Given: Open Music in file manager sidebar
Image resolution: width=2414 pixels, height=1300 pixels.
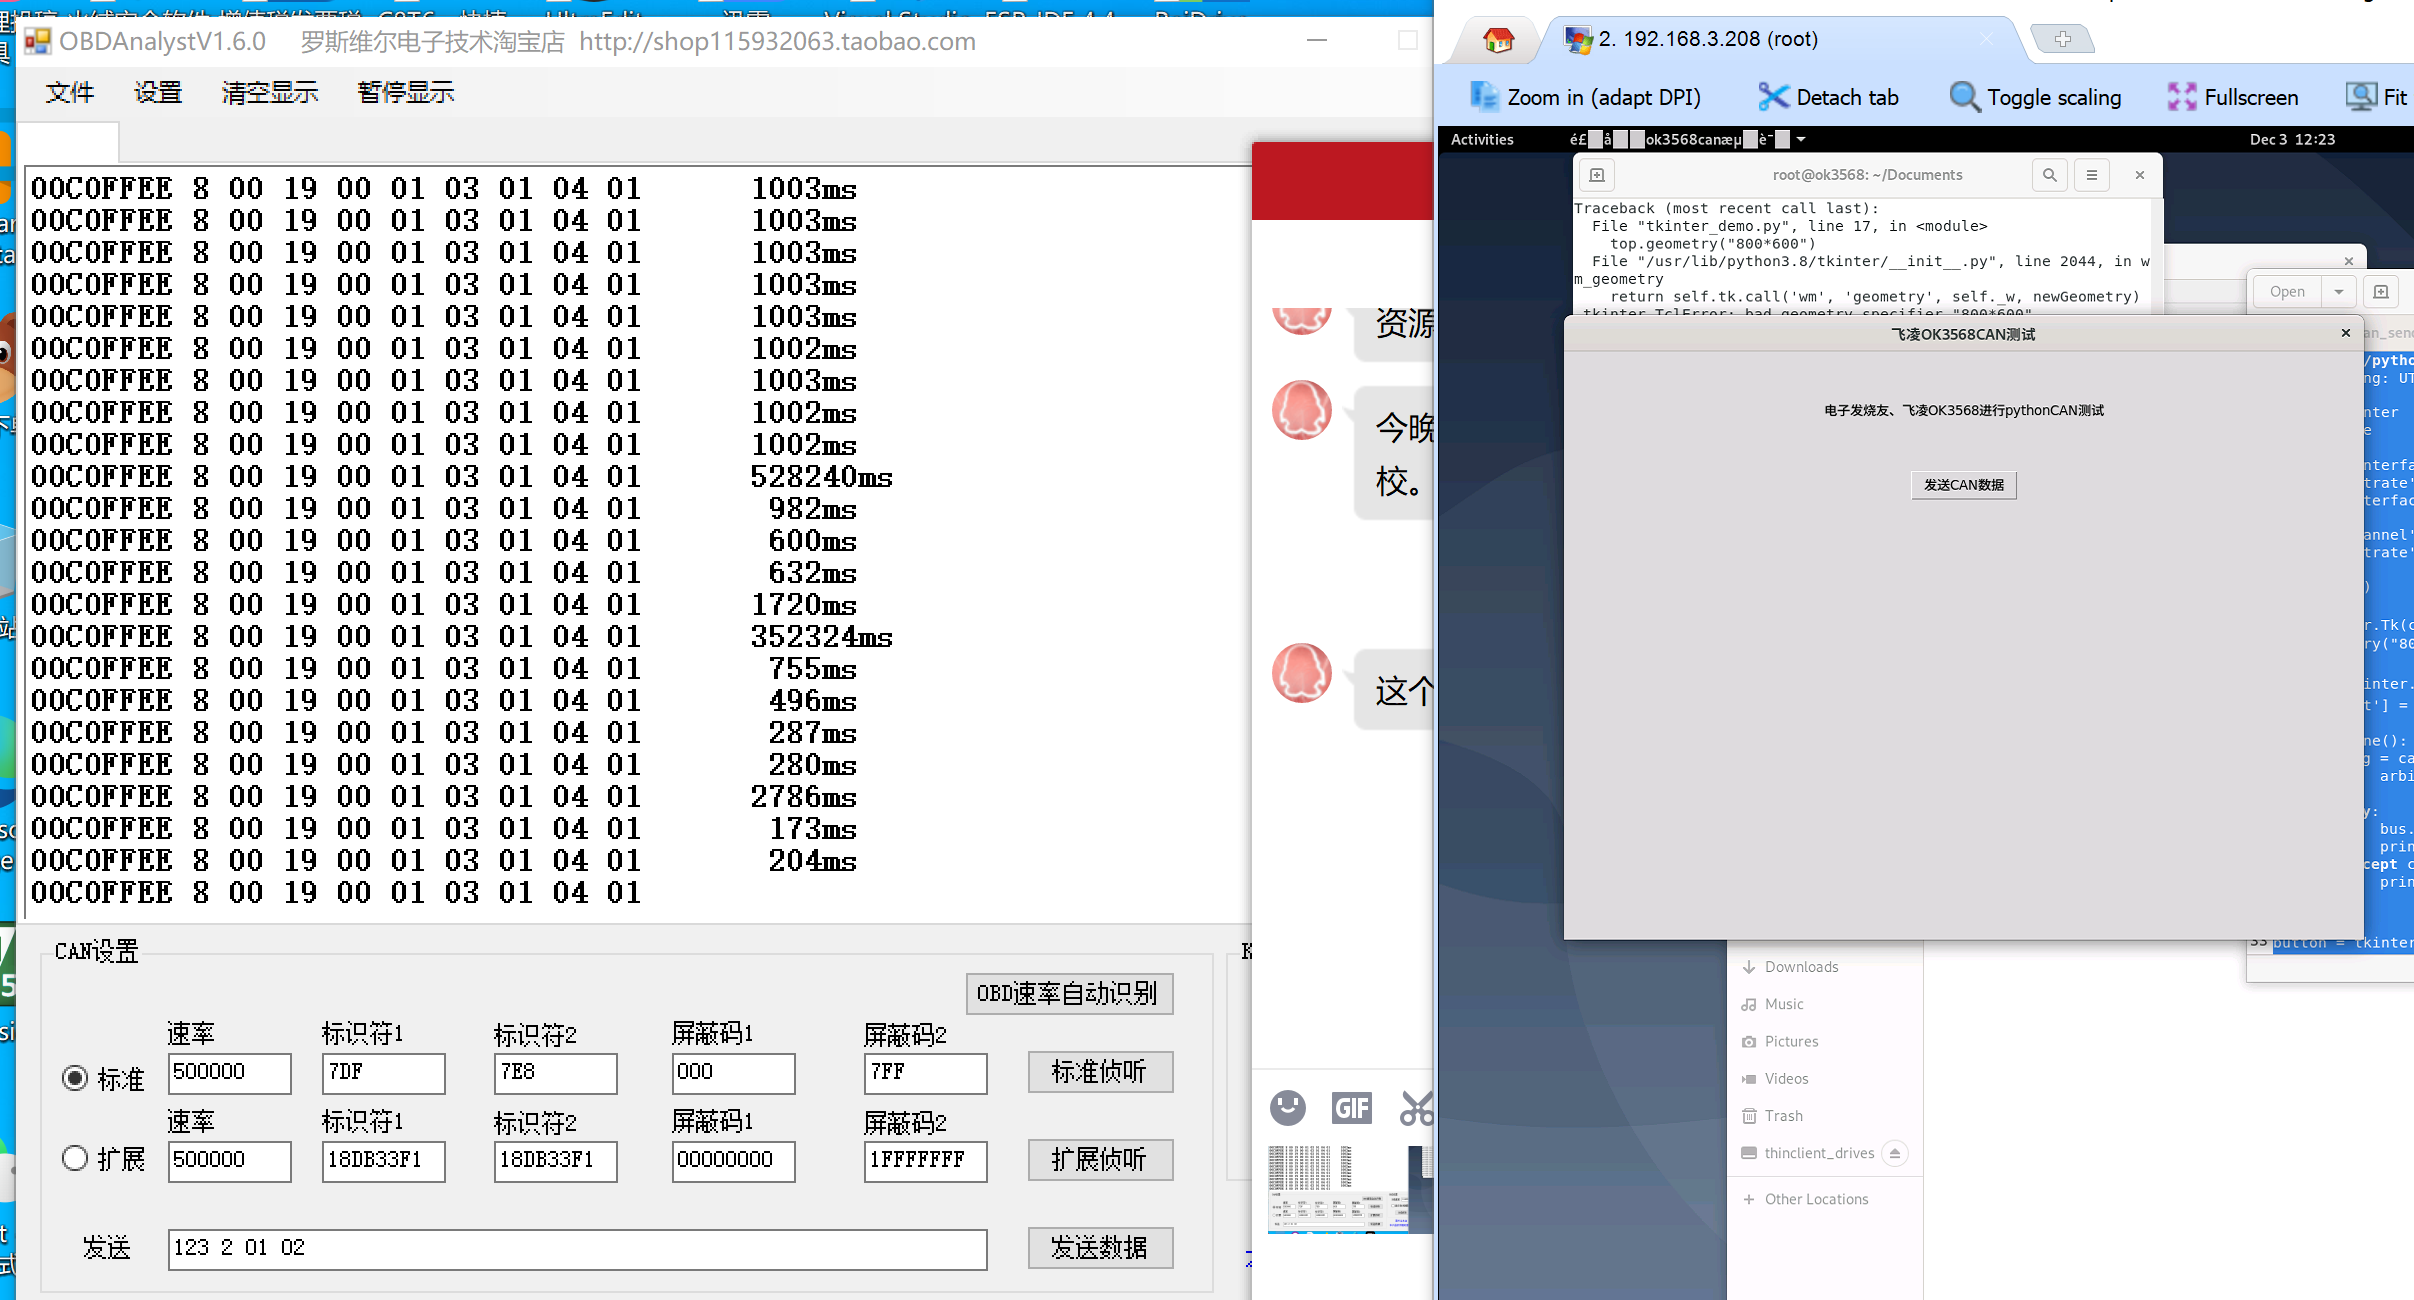Looking at the screenshot, I should (1783, 1004).
